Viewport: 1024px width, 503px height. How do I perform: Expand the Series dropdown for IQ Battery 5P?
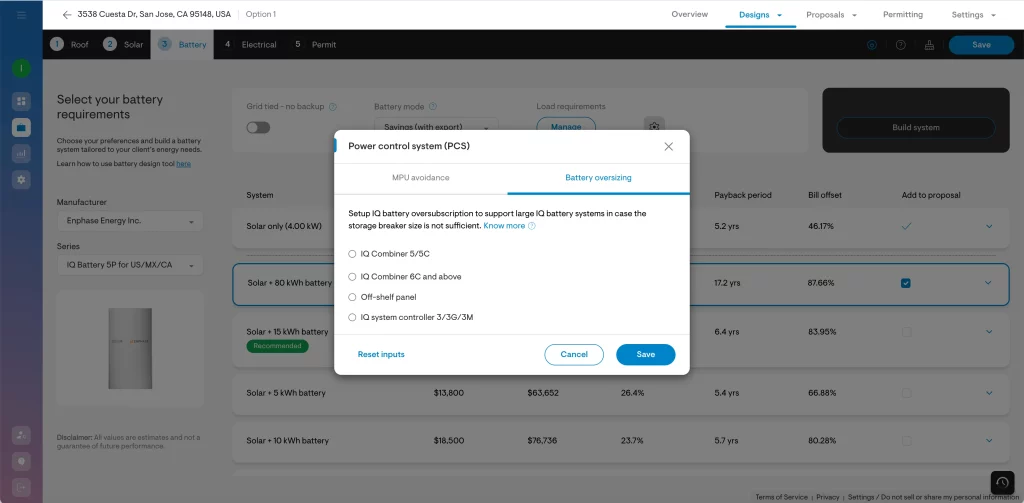[130, 265]
